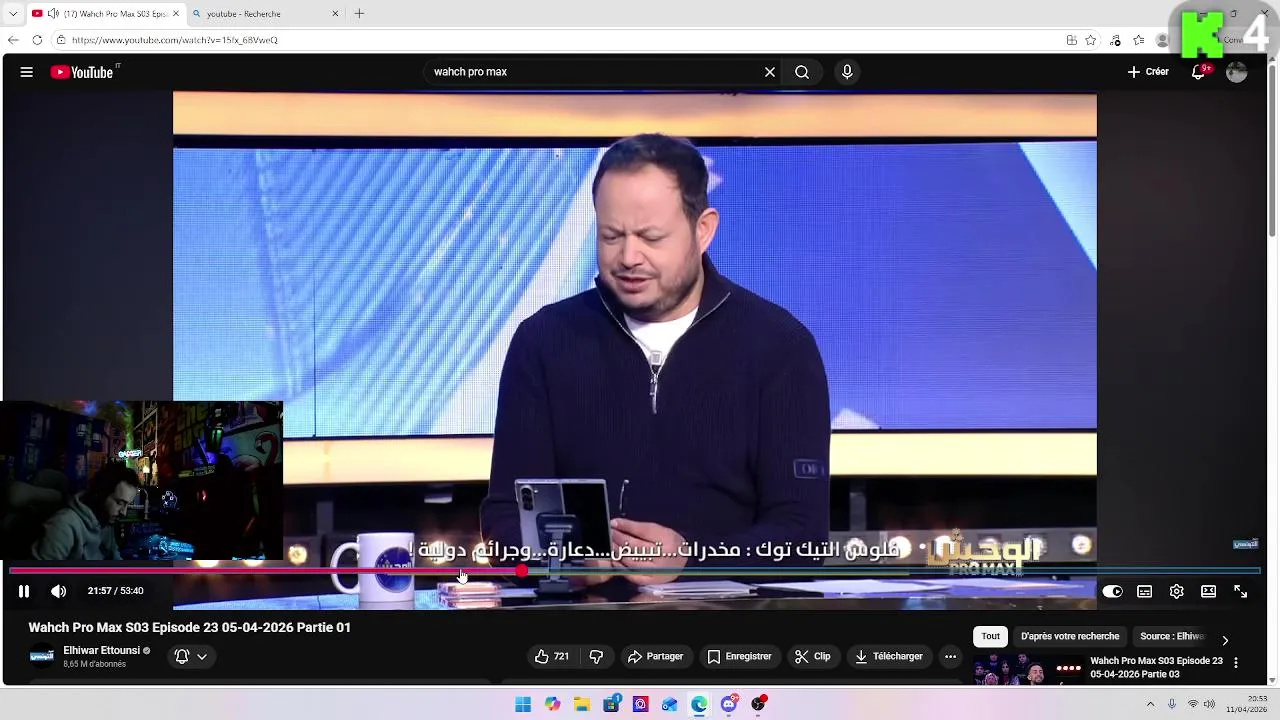Open the Partie 03 recommended video title
1280x720 pixels.
pos(1156,667)
